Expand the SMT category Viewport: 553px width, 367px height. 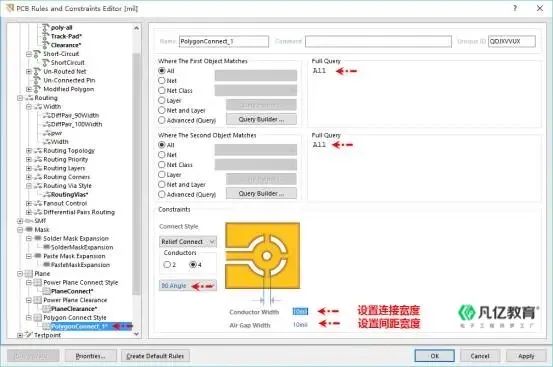click(20, 221)
